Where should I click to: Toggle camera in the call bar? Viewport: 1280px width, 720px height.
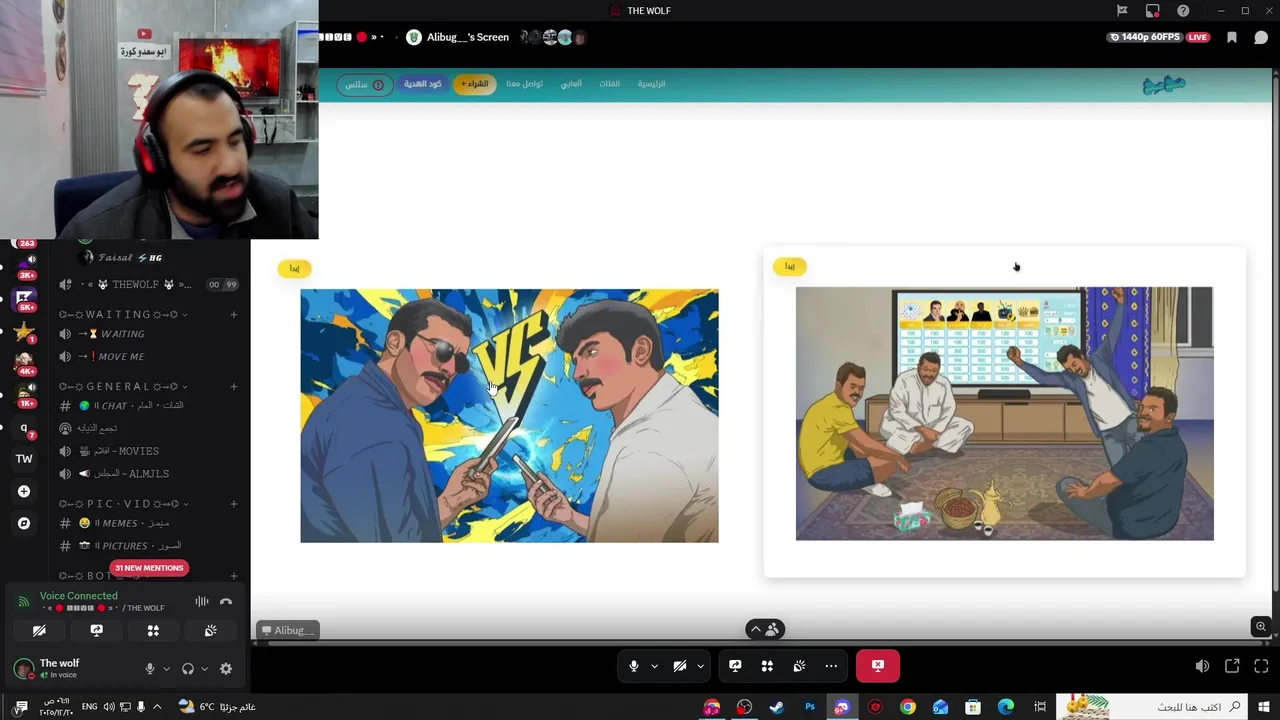(x=679, y=666)
